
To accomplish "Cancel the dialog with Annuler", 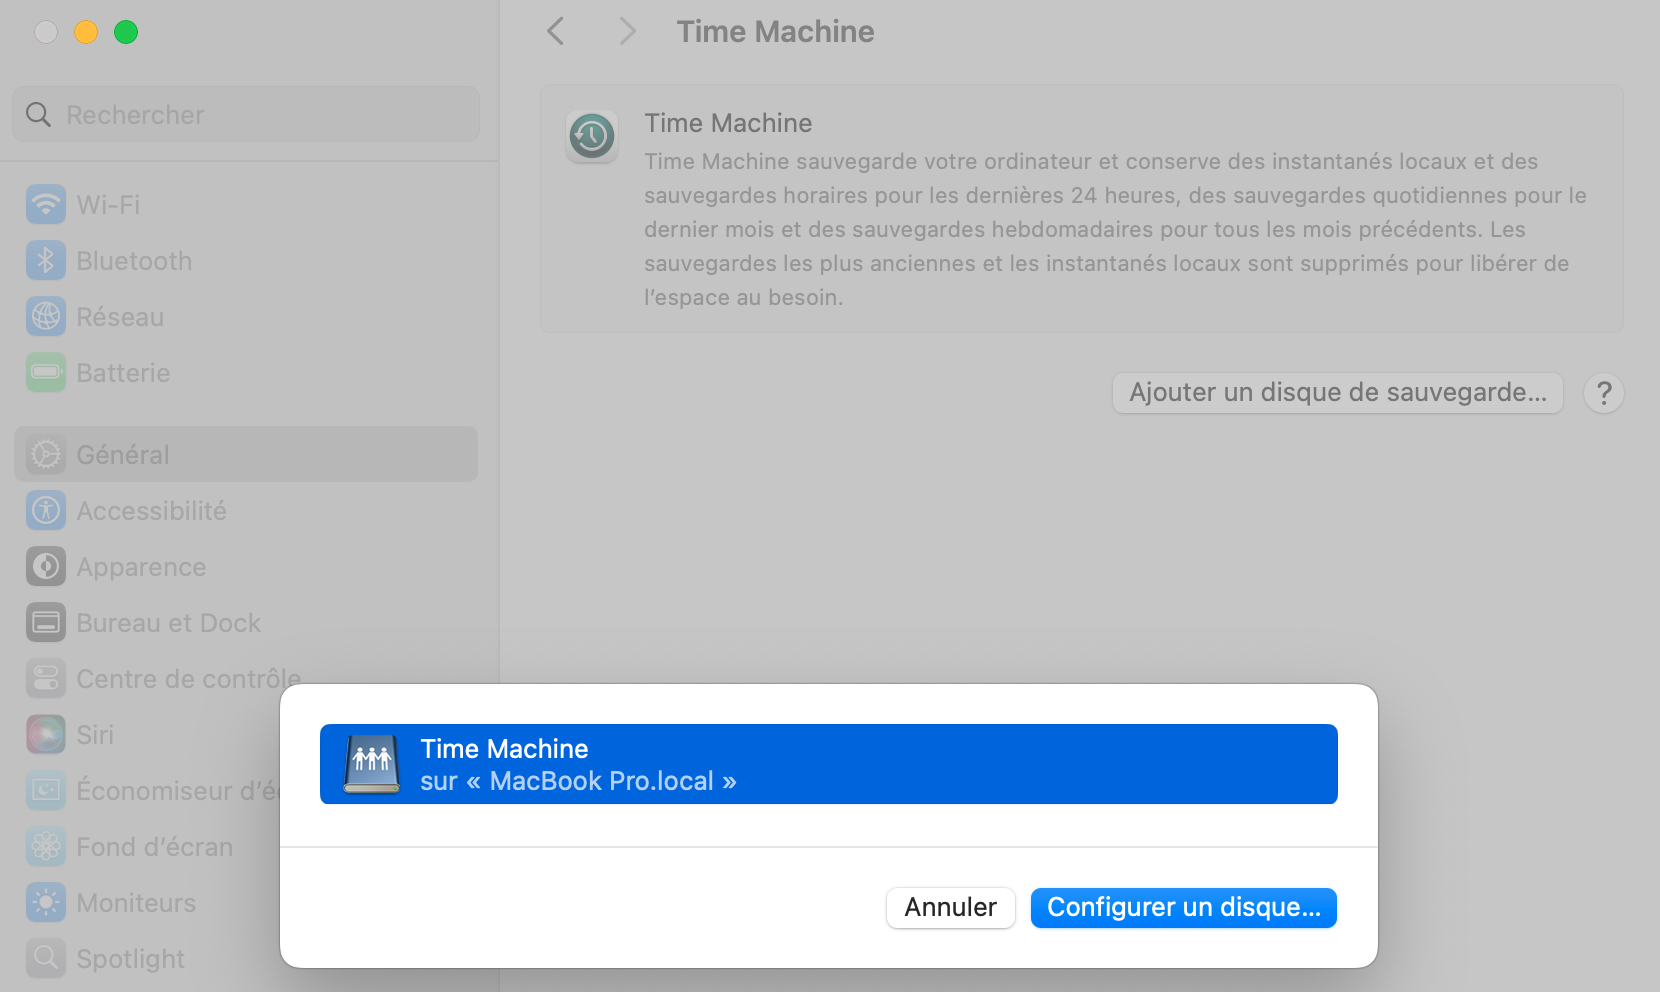I will (x=951, y=908).
